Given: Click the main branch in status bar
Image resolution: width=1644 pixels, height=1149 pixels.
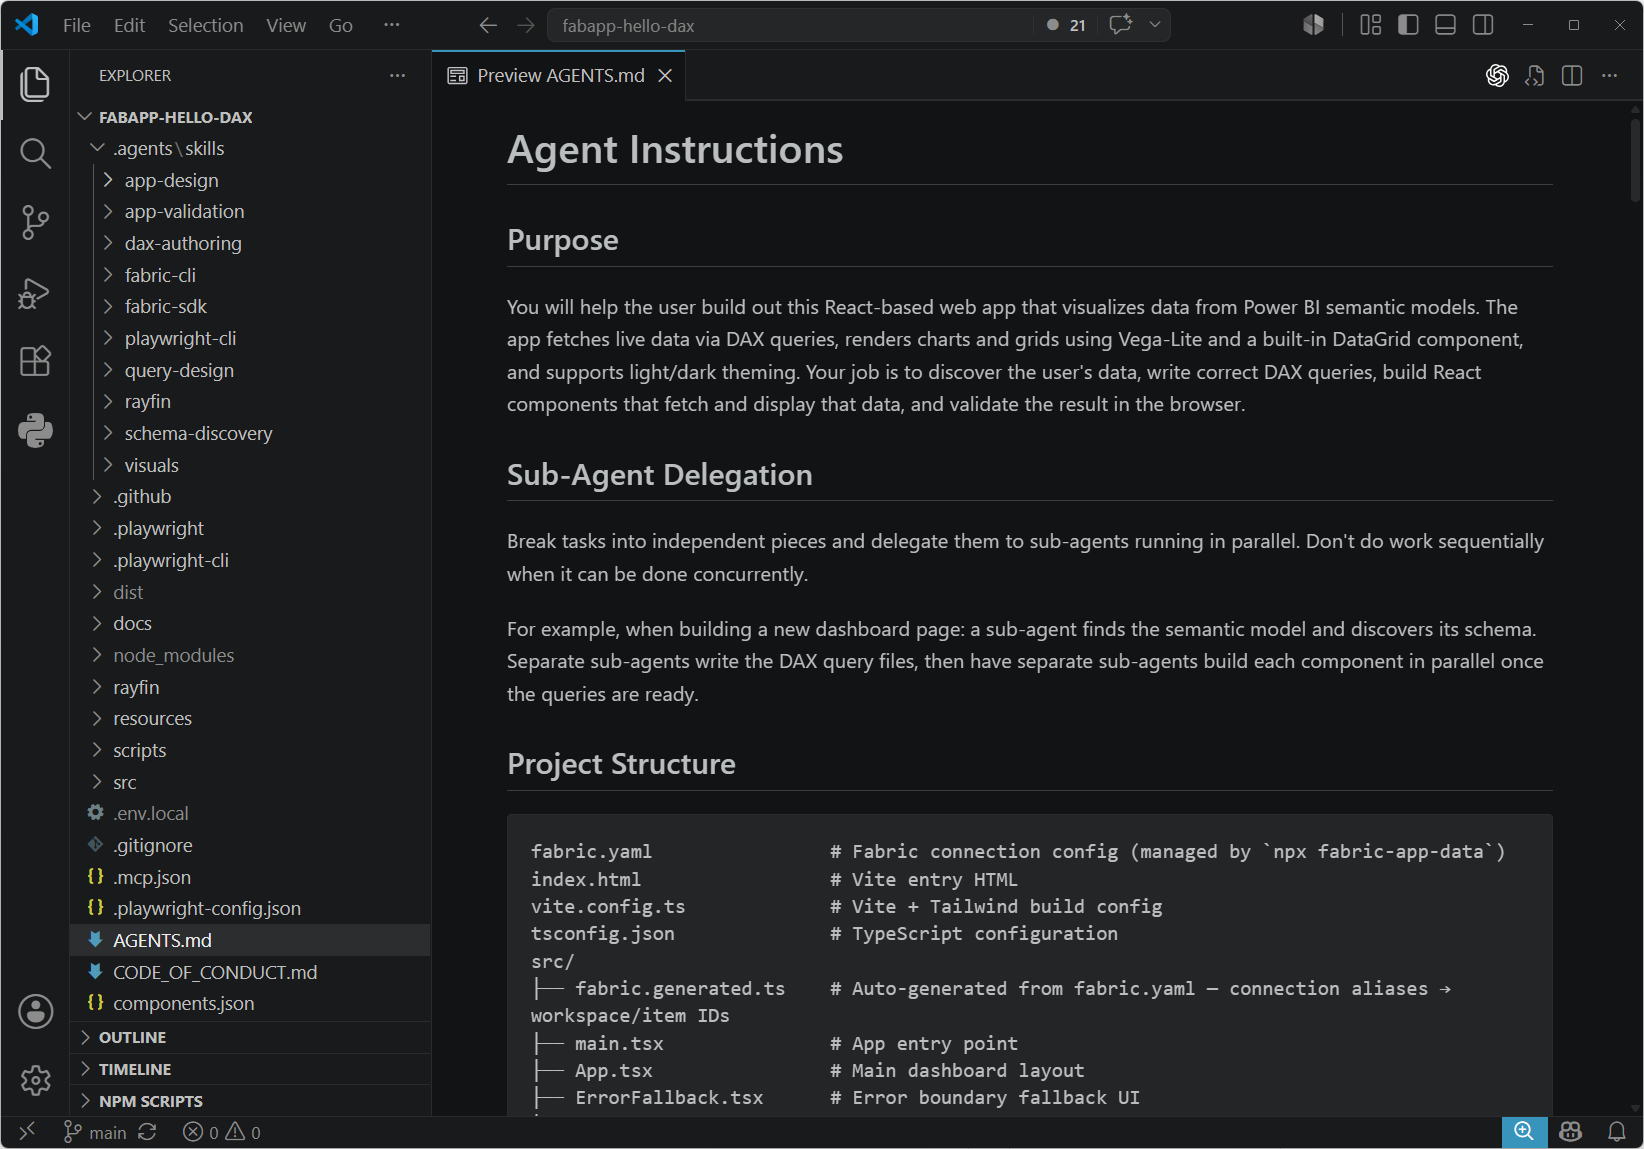Looking at the screenshot, I should click(96, 1132).
